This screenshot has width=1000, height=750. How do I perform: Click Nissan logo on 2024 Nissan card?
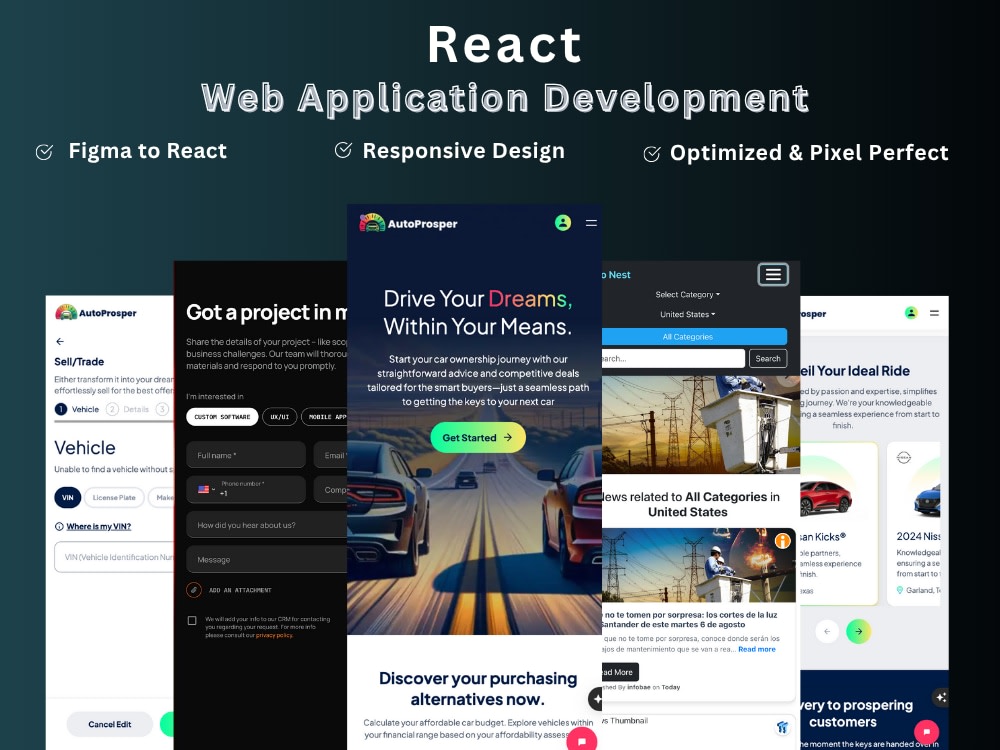click(x=904, y=457)
